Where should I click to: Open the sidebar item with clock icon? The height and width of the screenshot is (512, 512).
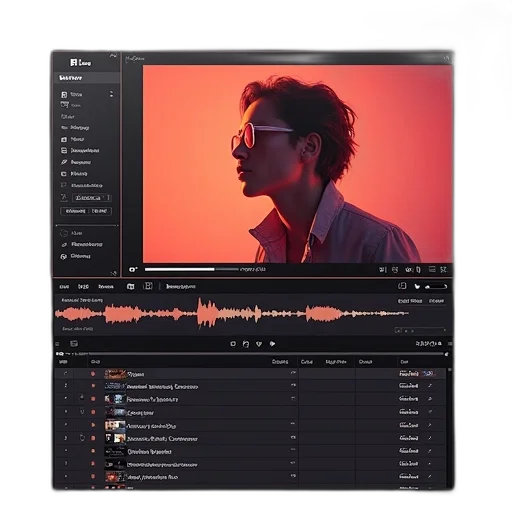71,233
